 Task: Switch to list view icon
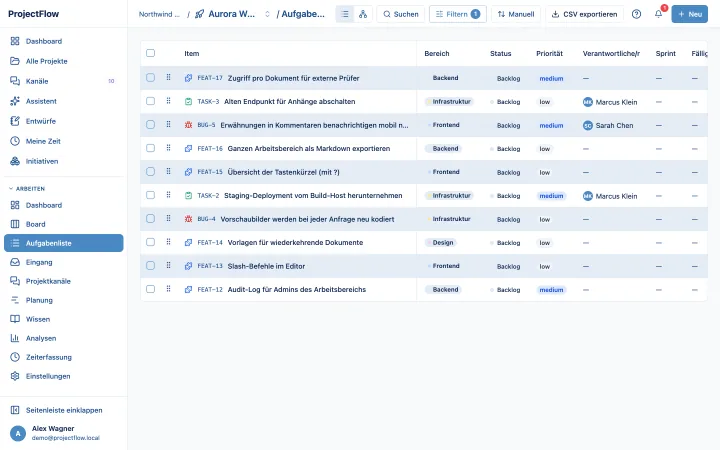tap(345, 14)
